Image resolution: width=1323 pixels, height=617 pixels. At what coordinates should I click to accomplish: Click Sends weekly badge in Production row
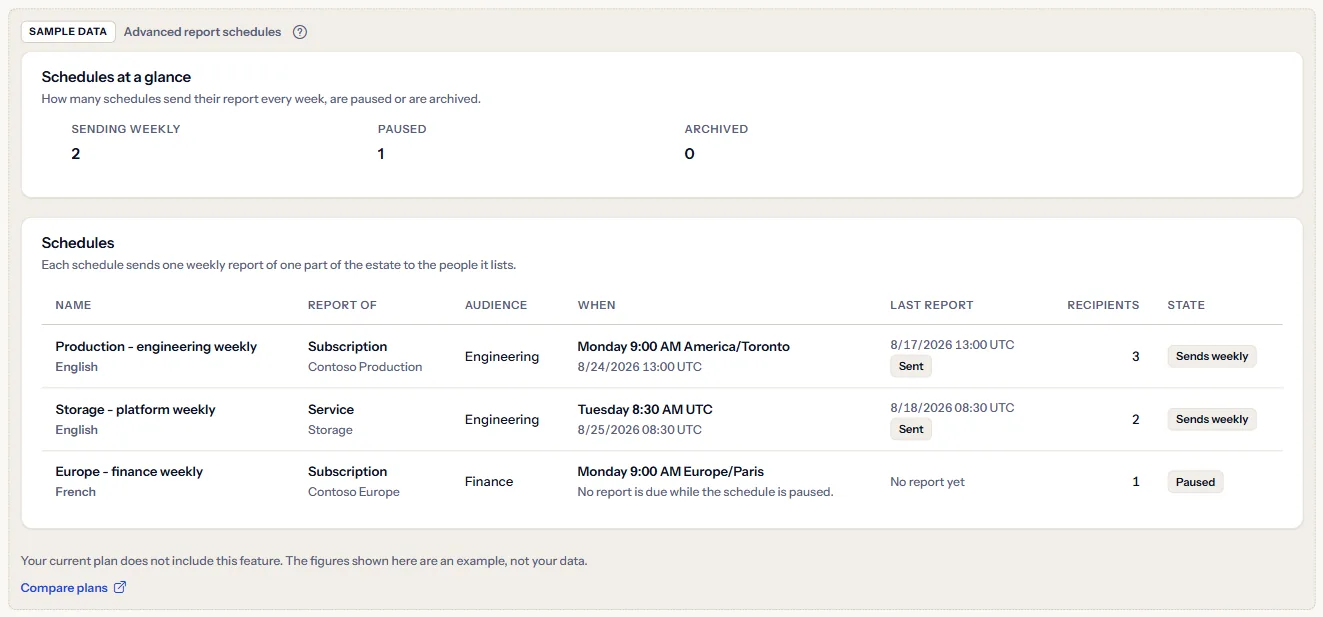pyautogui.click(x=1212, y=357)
